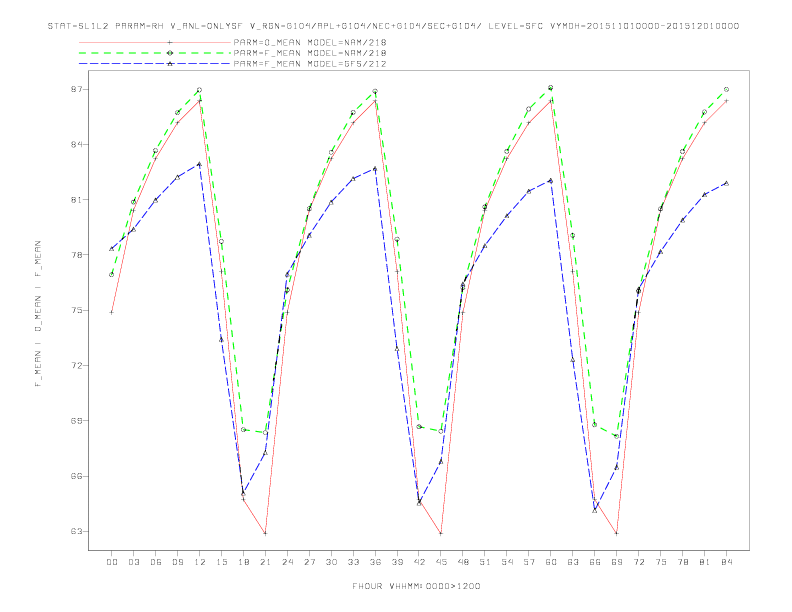Click the green dashed legend line sample

[155, 53]
